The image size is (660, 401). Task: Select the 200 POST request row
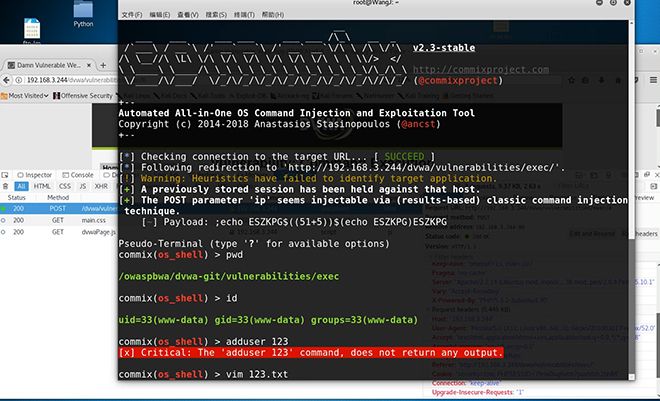pyautogui.click(x=59, y=209)
